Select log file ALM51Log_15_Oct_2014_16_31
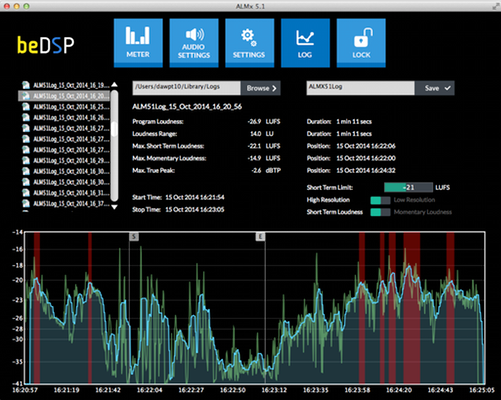This screenshot has width=501, height=400. click(64, 193)
